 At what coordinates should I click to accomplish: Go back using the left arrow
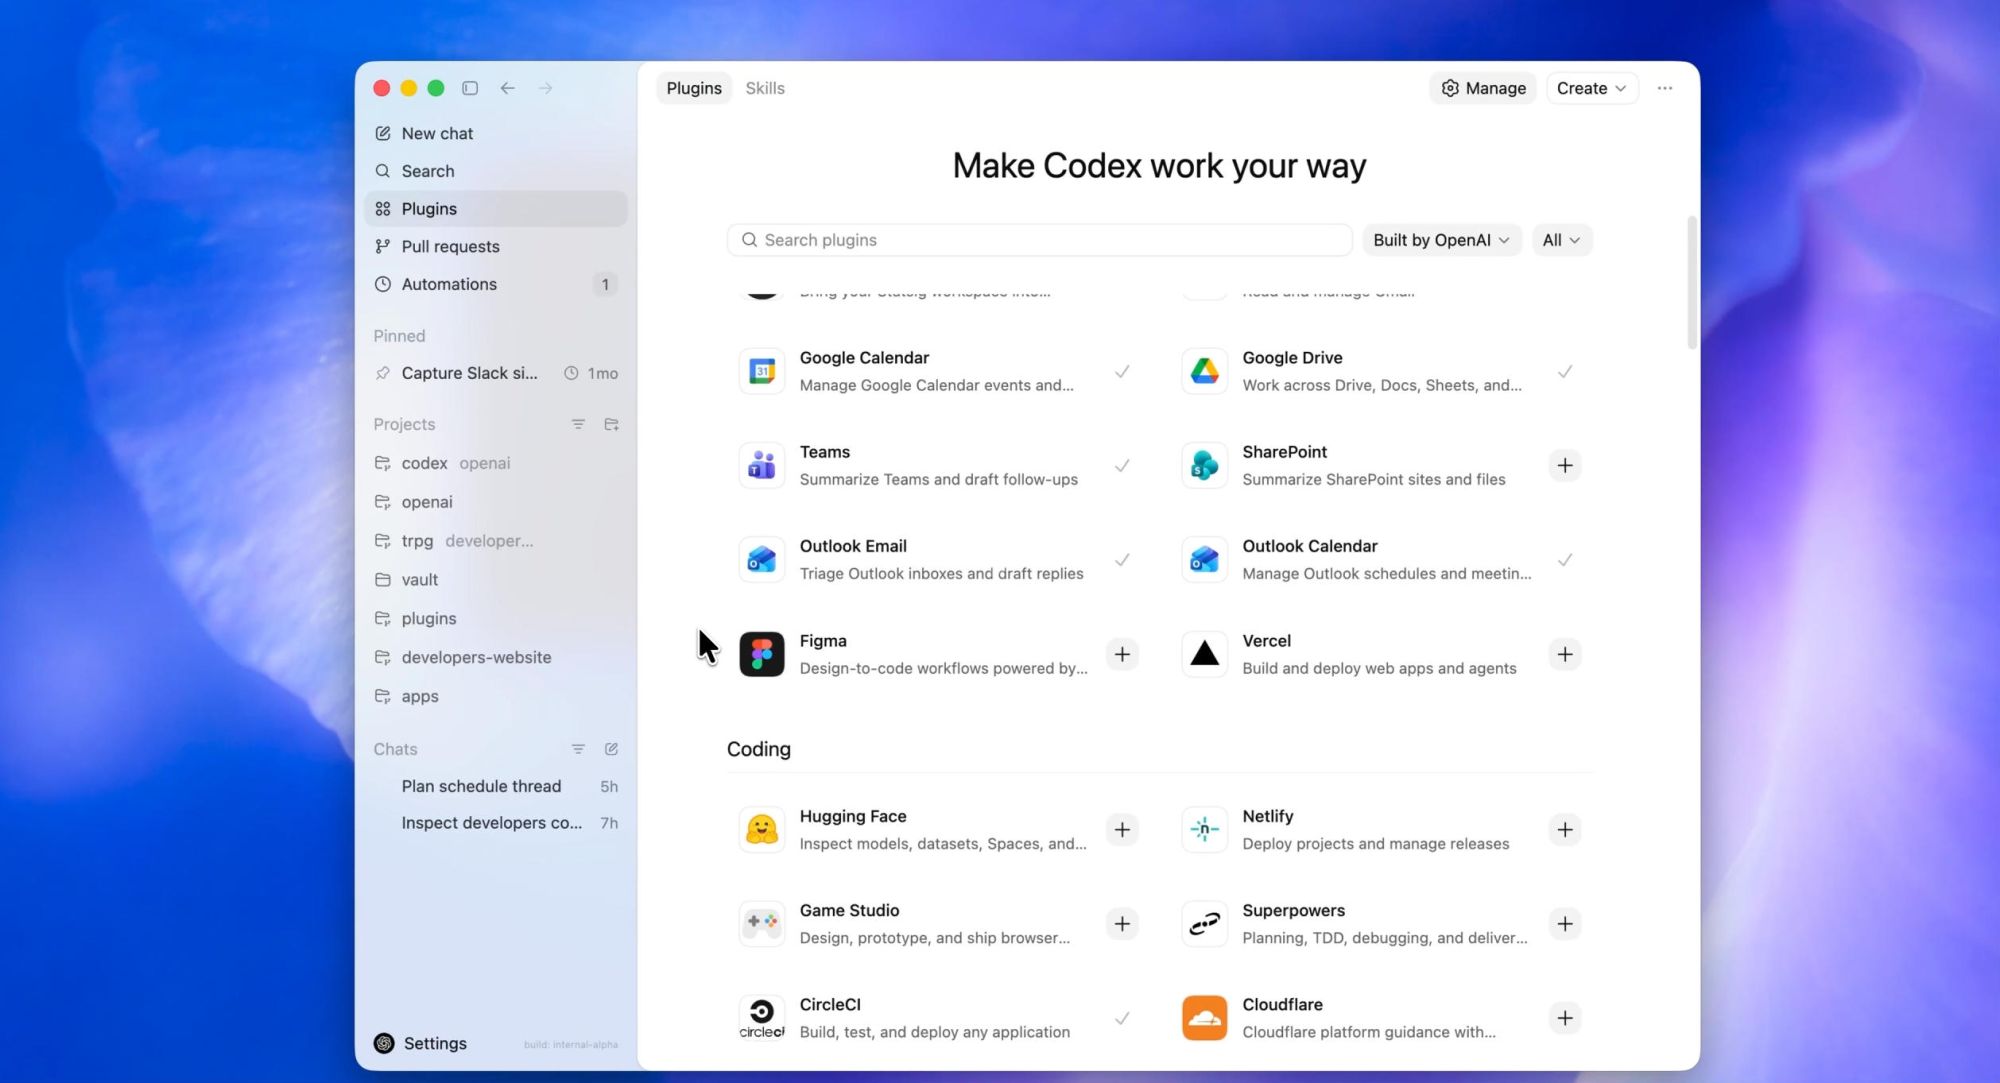click(x=508, y=88)
